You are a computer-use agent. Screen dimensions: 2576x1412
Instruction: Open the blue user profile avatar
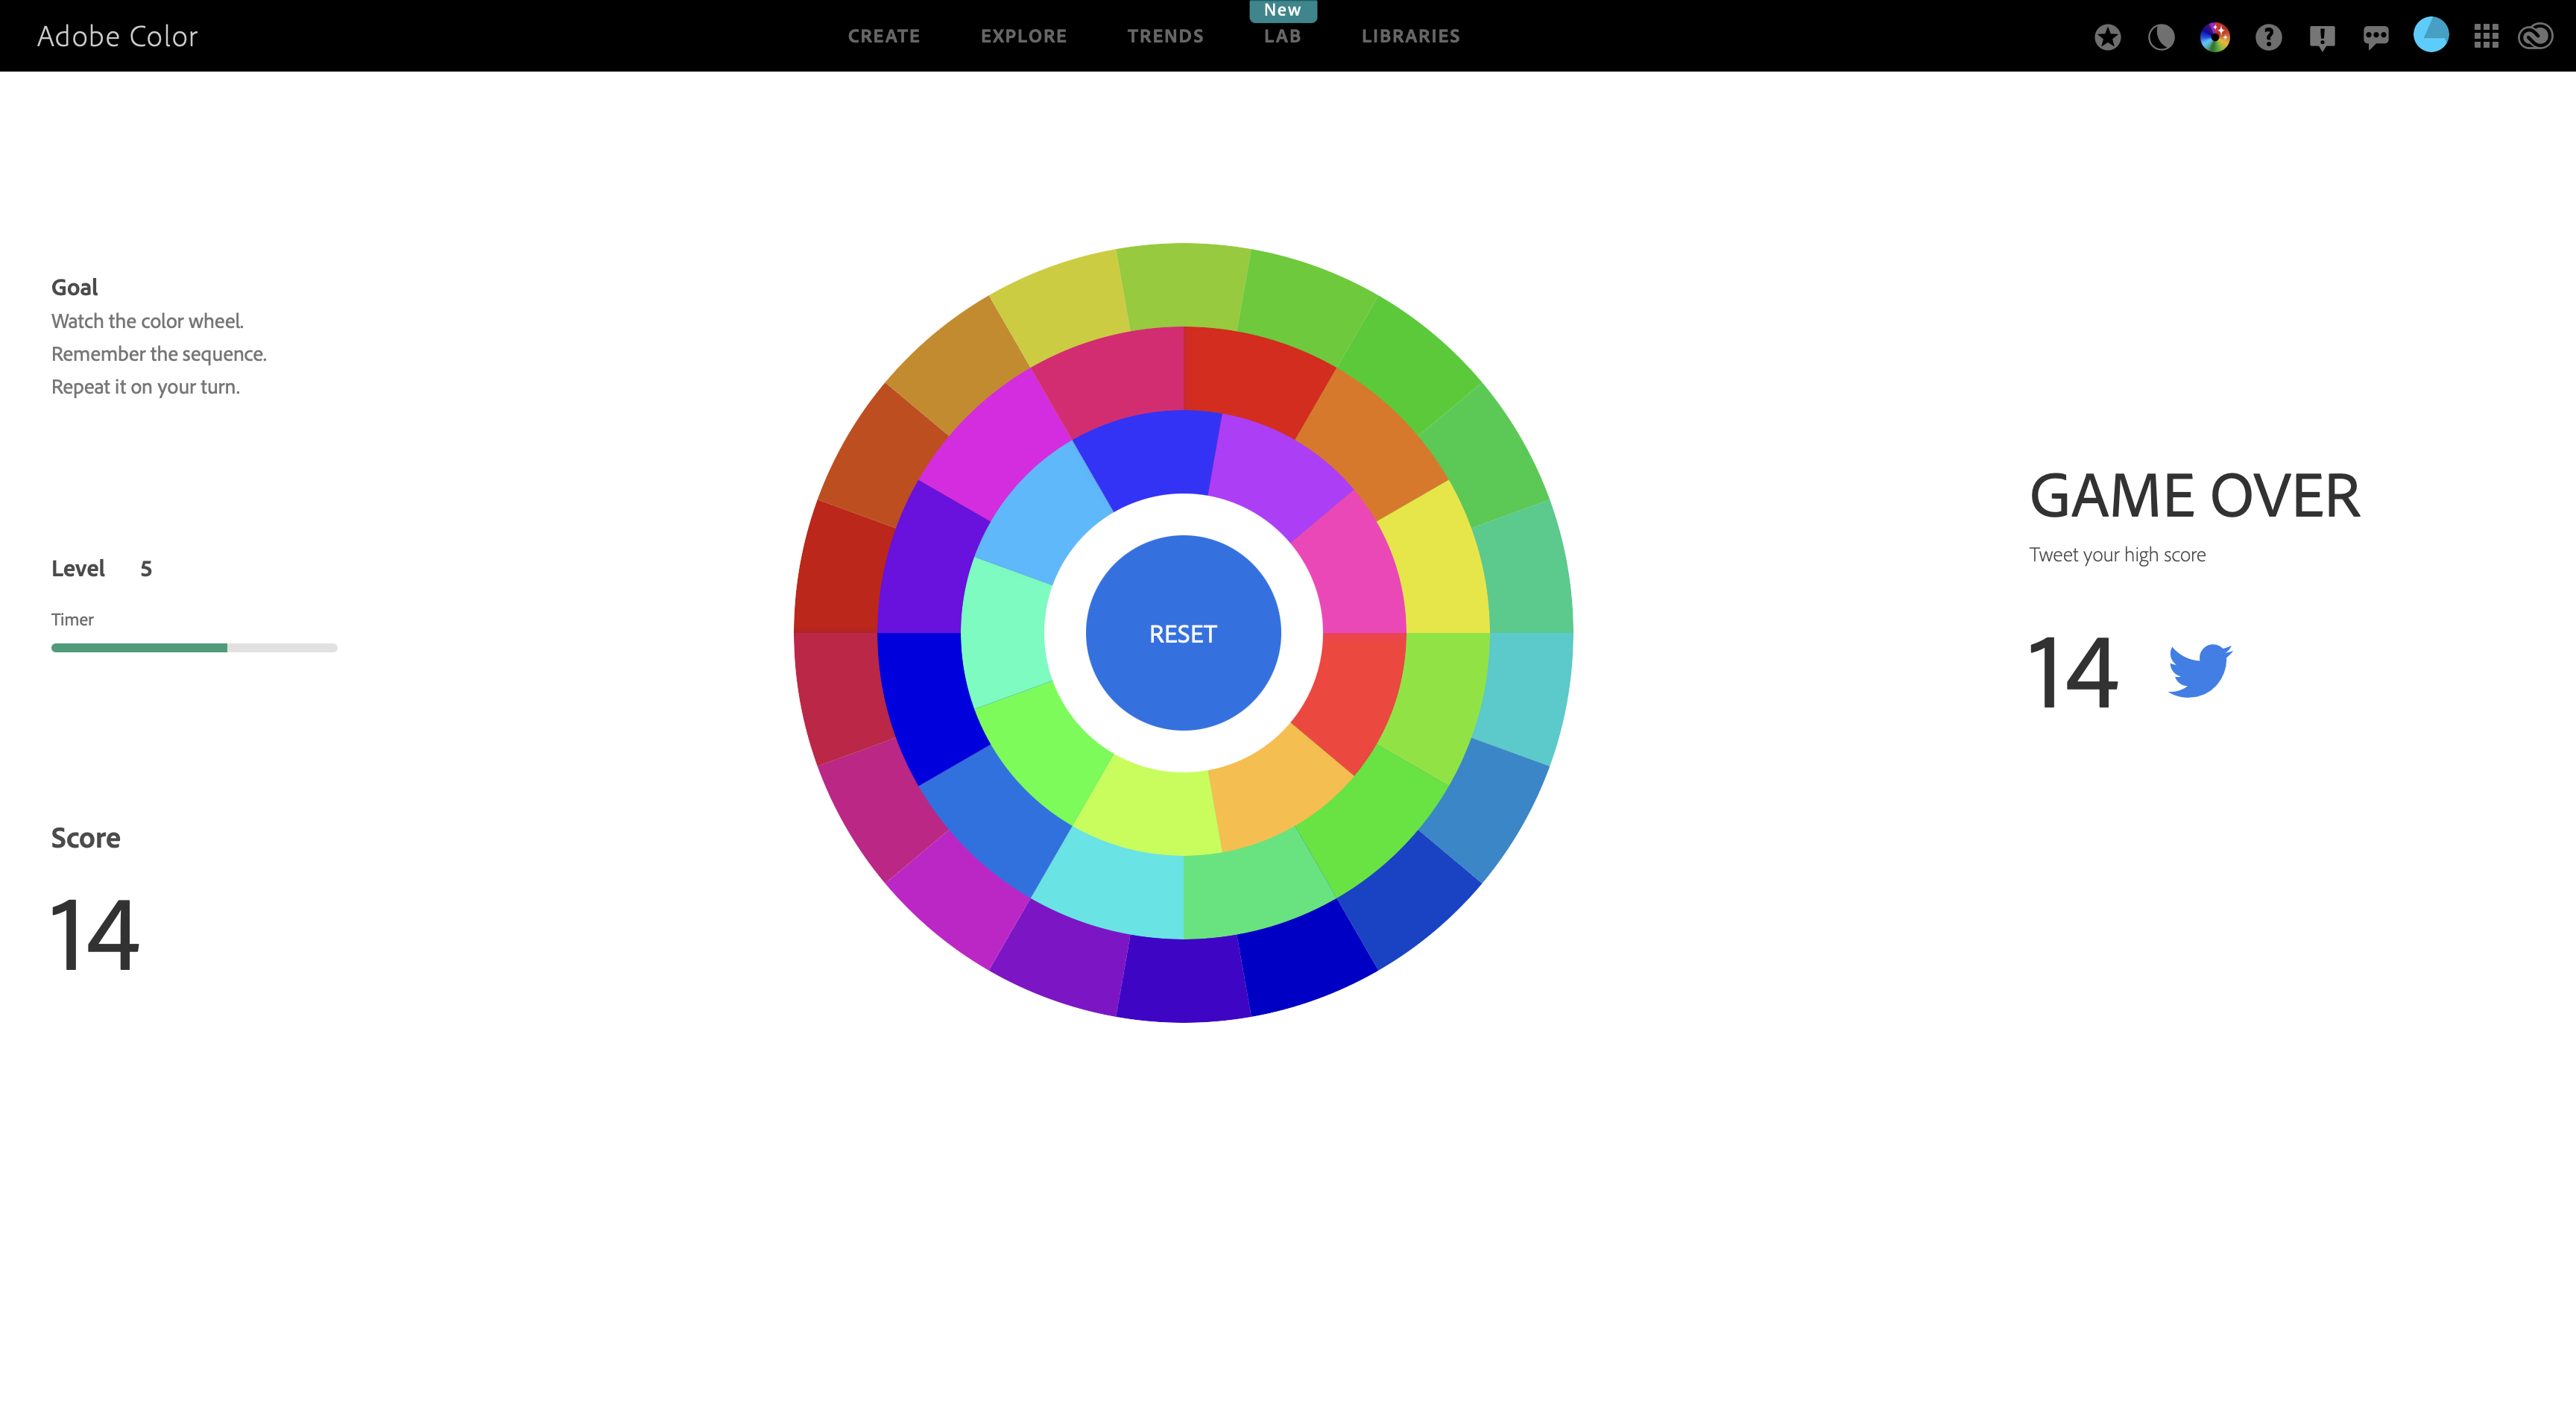[2430, 35]
